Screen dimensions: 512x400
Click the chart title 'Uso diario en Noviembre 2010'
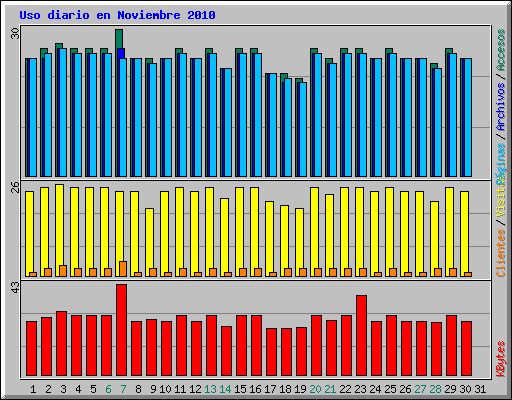pyautogui.click(x=117, y=15)
